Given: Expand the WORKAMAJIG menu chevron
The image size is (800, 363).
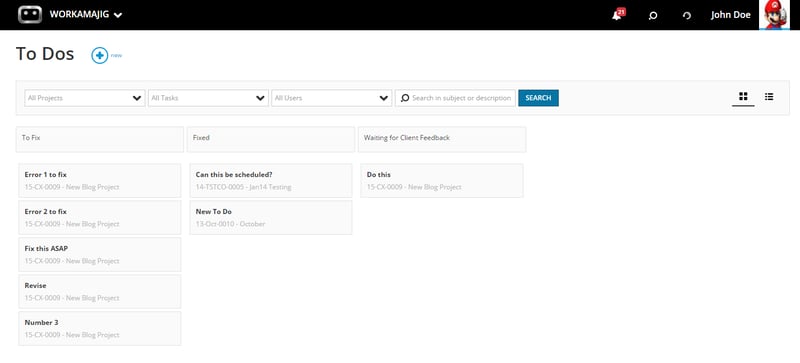Looking at the screenshot, I should 118,15.
